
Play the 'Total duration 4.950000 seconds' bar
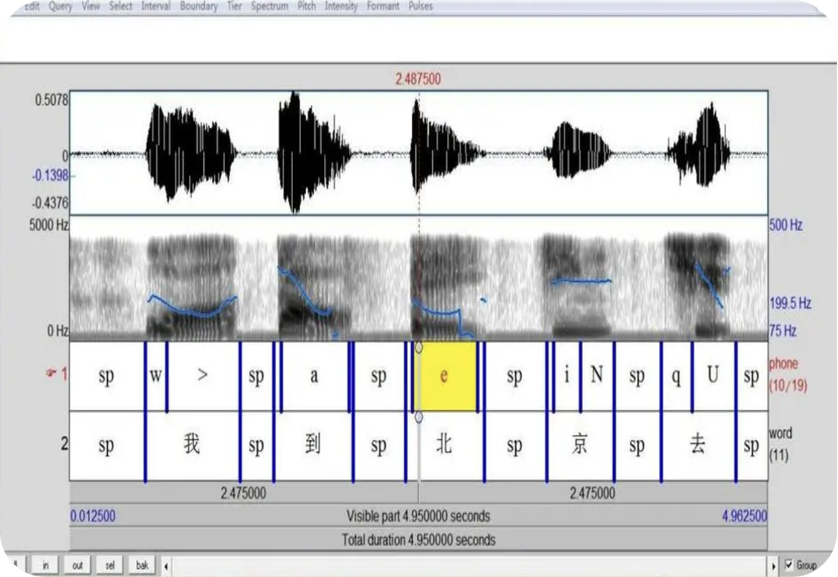pos(418,539)
